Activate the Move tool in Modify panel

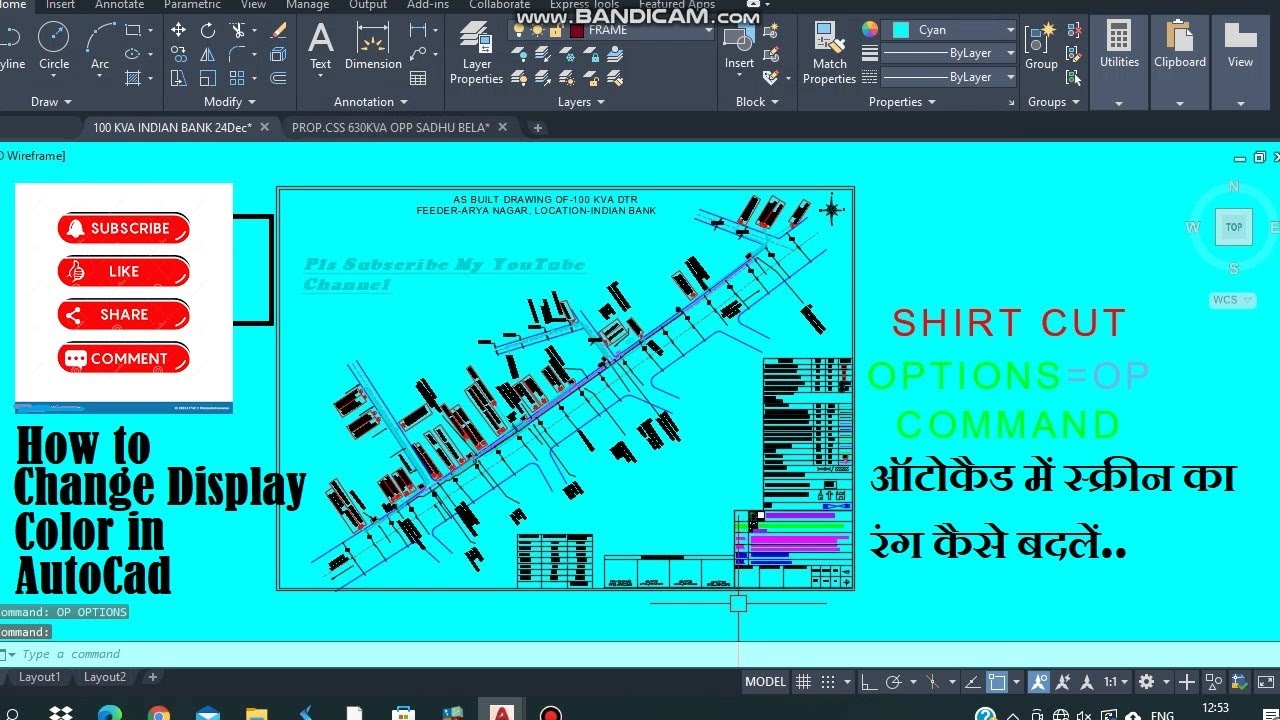(x=178, y=30)
